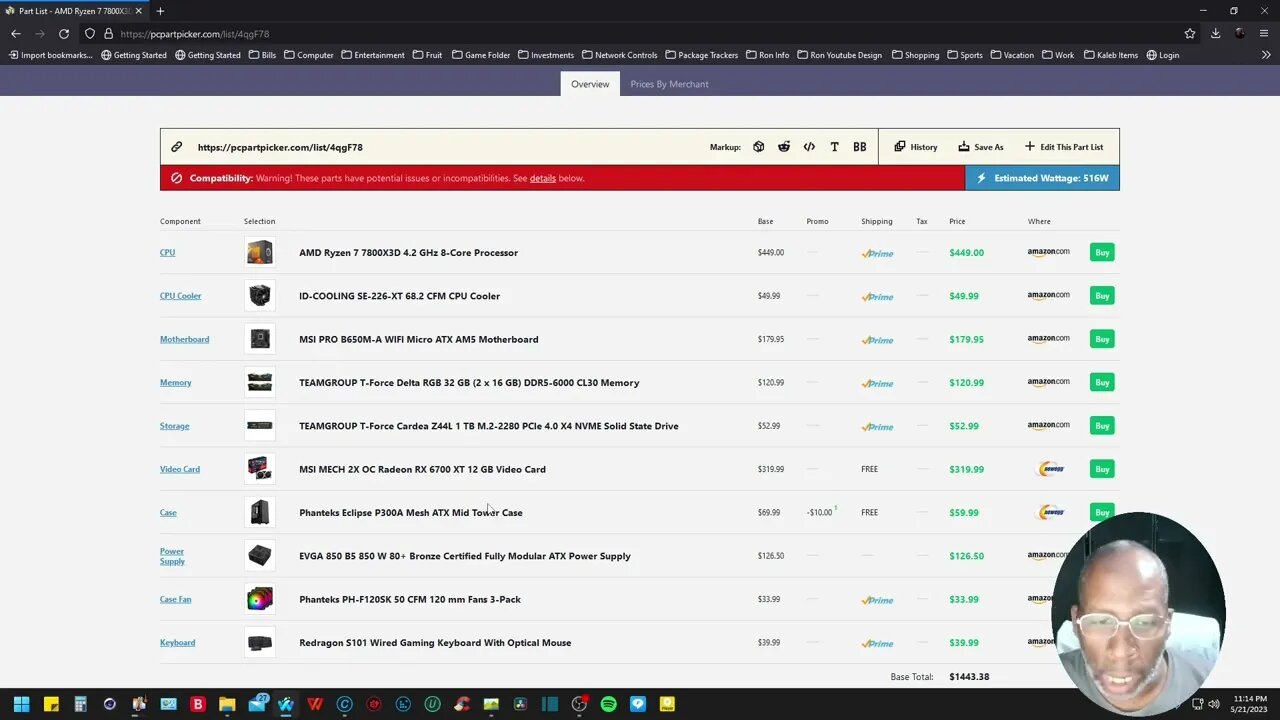Open MSI PRO B650M-A WIFI motherboard name
Image resolution: width=1280 pixels, height=720 pixels.
click(x=418, y=339)
